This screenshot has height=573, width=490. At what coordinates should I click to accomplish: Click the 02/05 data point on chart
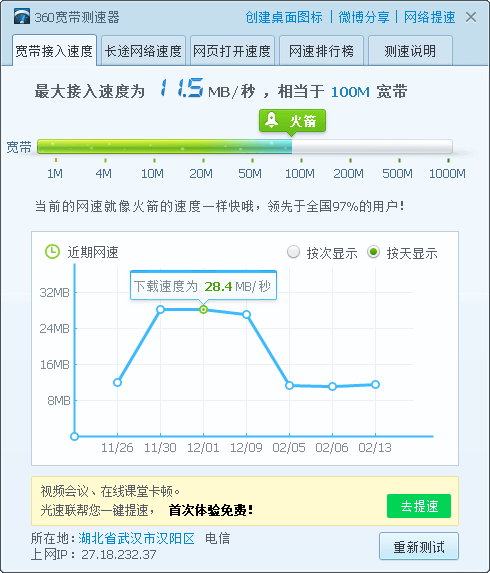(289, 386)
